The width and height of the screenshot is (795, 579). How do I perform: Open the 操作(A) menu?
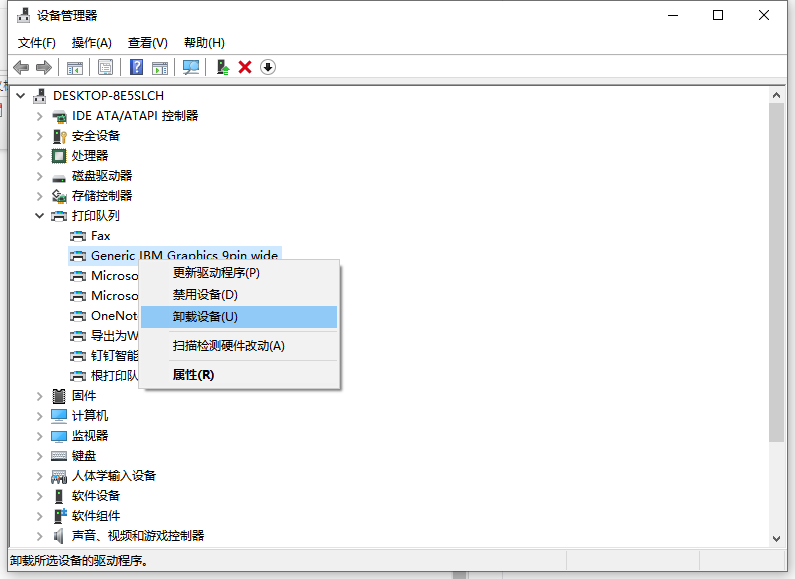point(91,43)
